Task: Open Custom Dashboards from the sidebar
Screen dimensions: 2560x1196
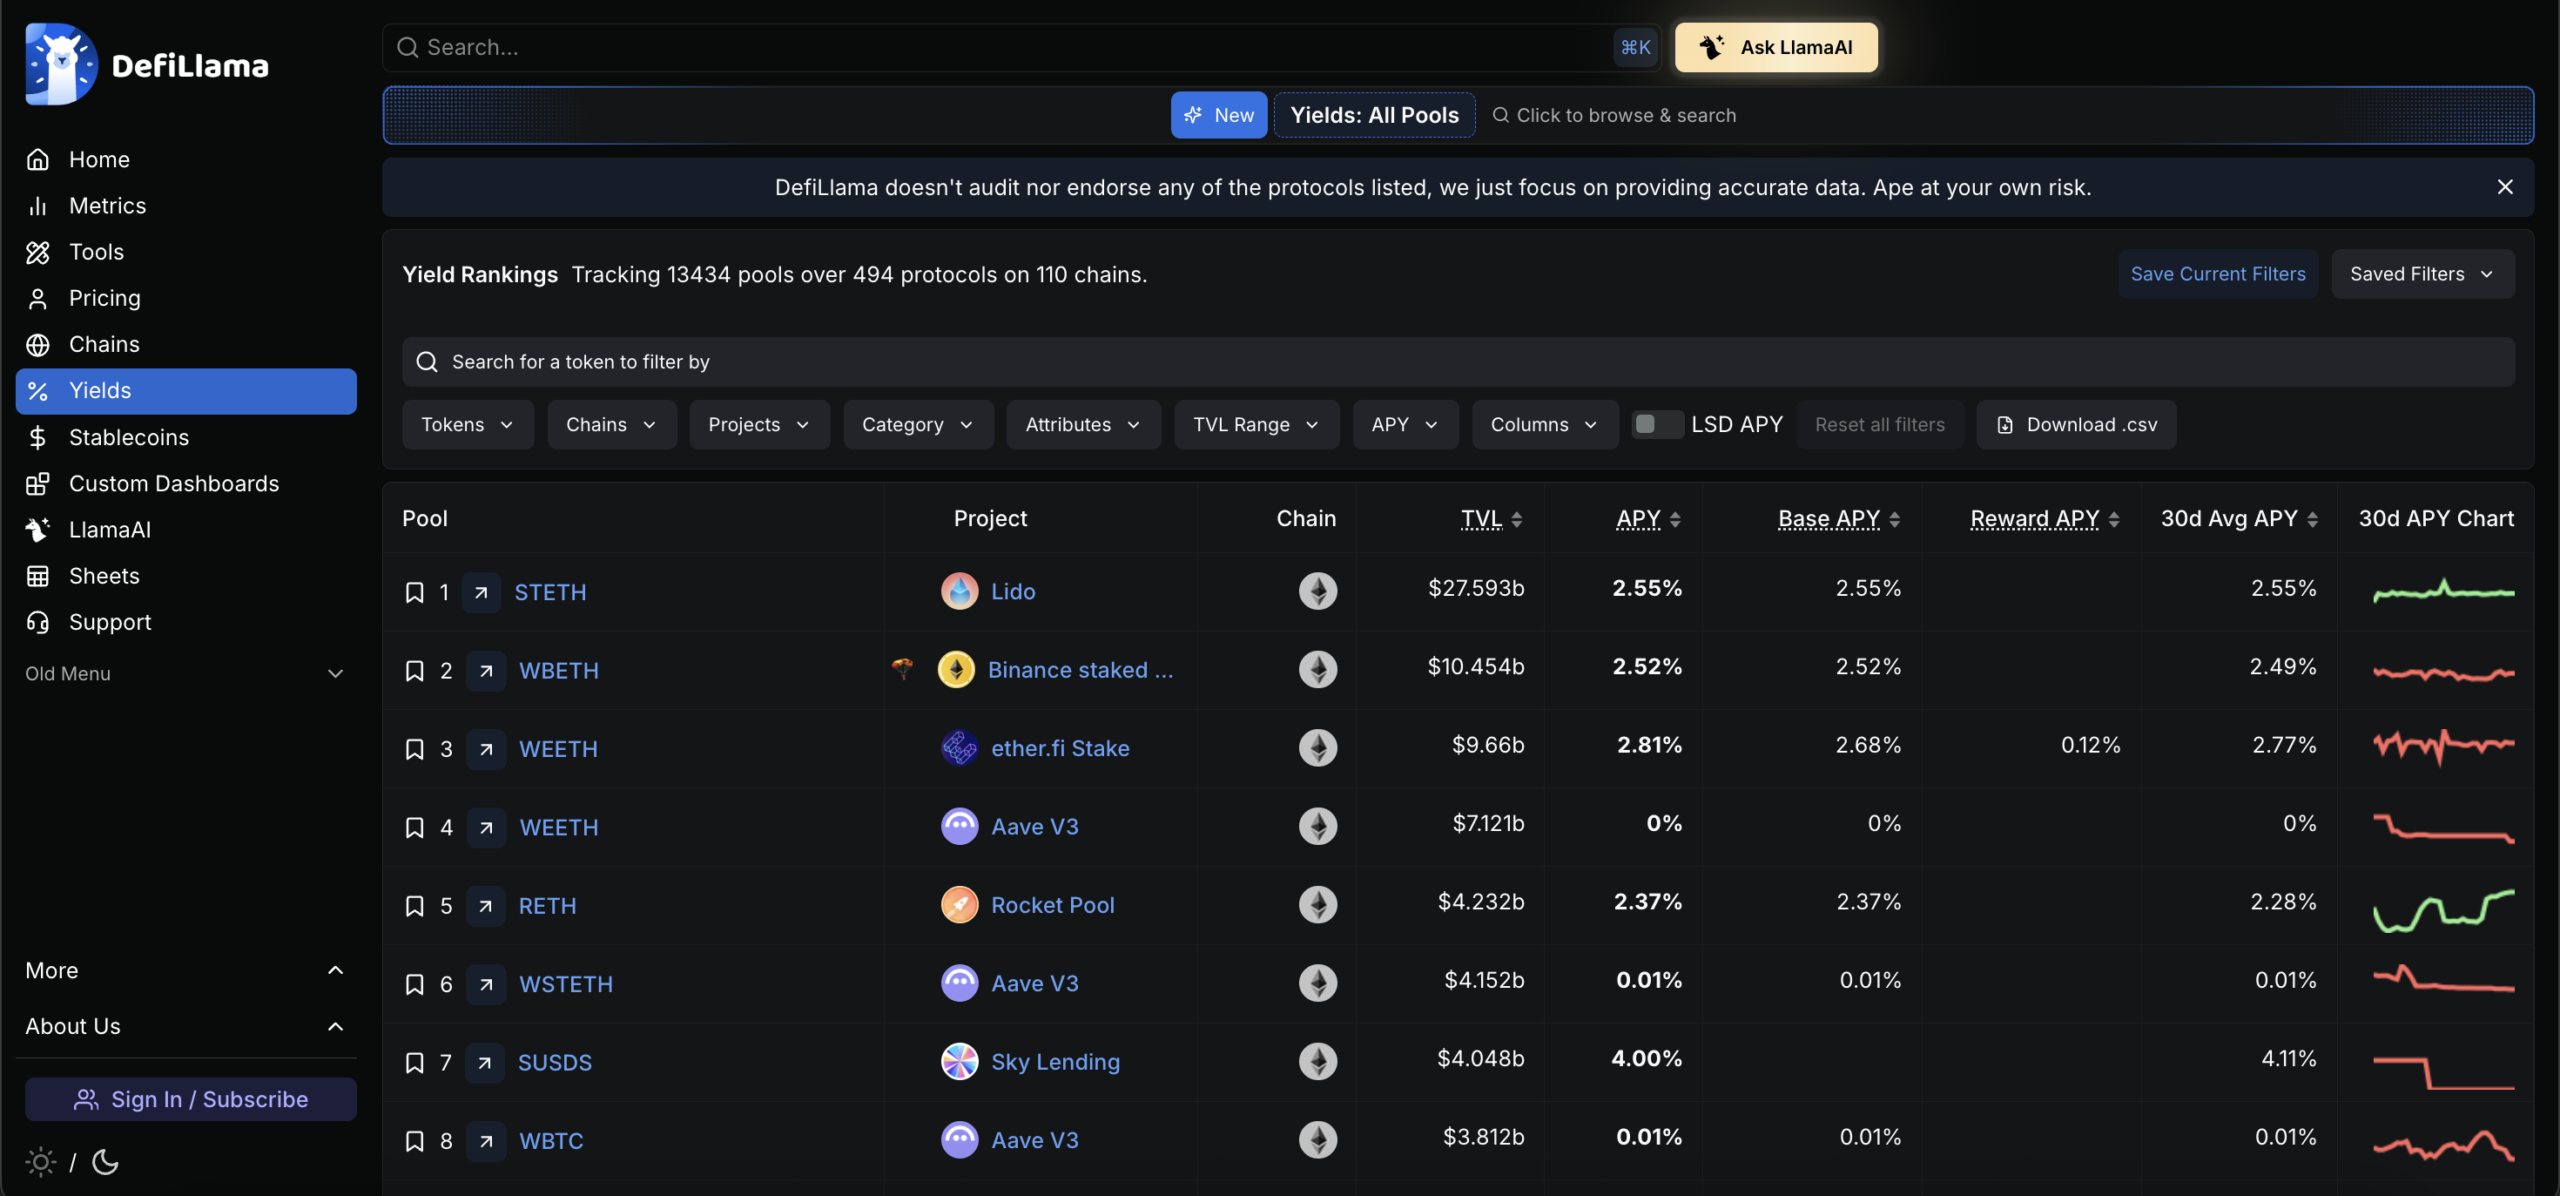Action: coord(173,483)
